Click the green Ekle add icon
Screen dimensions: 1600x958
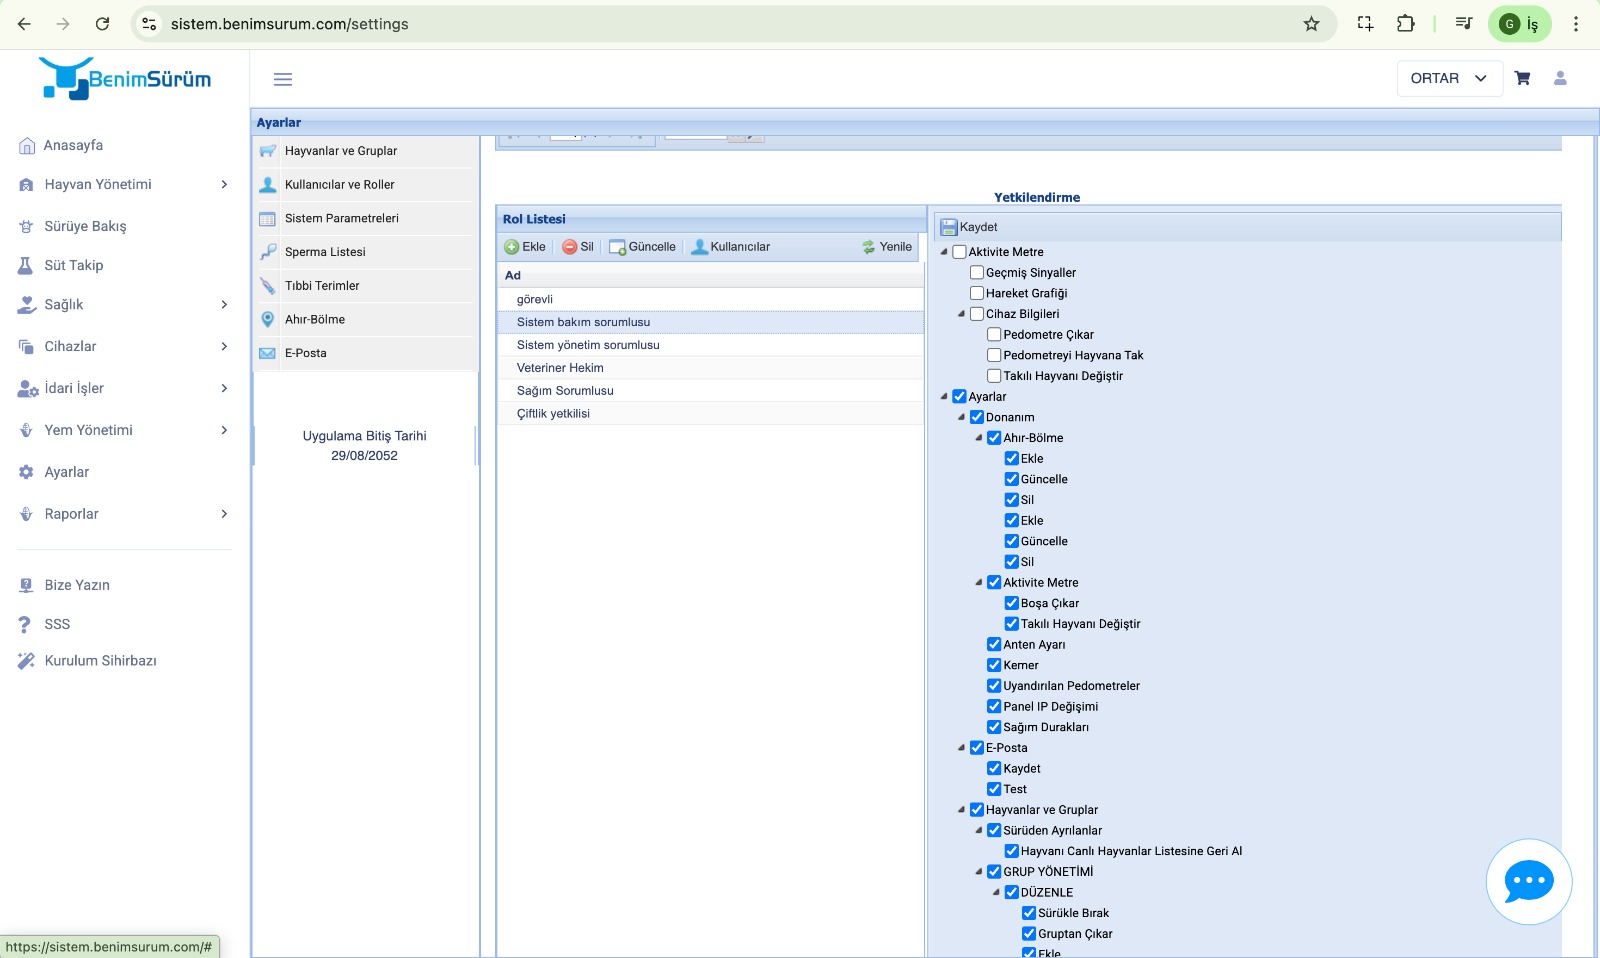click(x=512, y=247)
